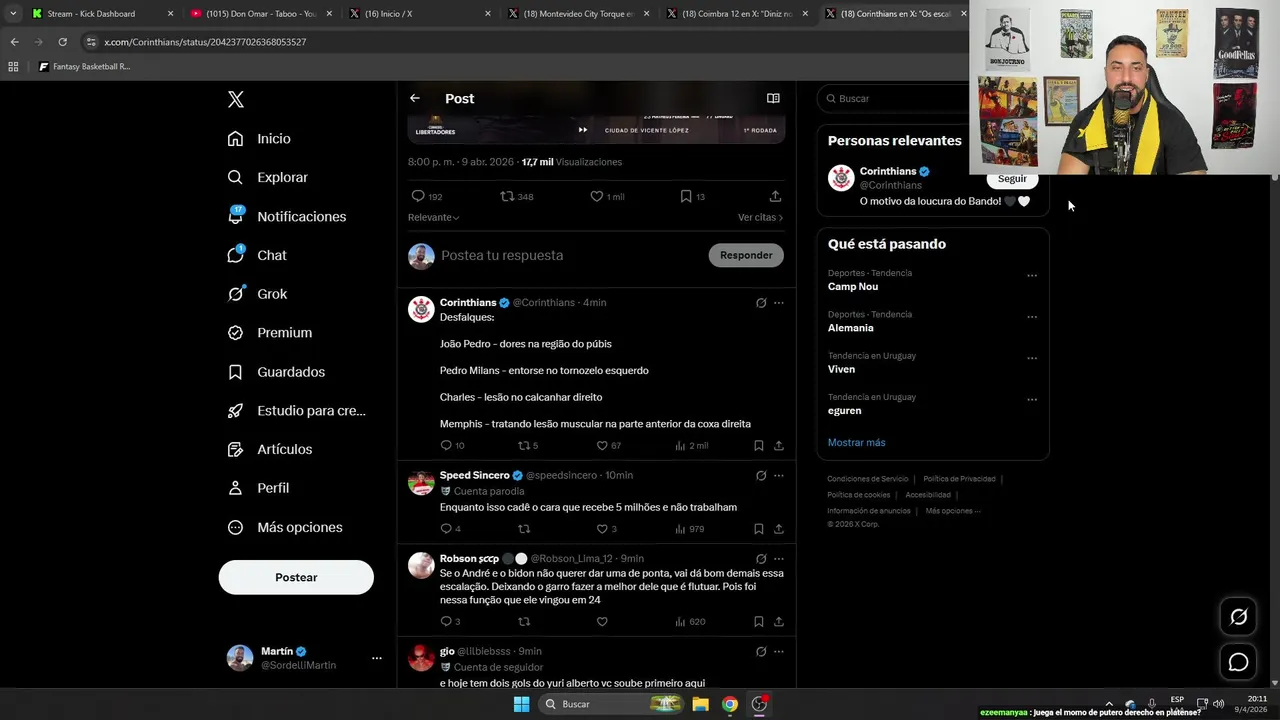Click the Postear button
The width and height of the screenshot is (1280, 720).
click(x=296, y=577)
